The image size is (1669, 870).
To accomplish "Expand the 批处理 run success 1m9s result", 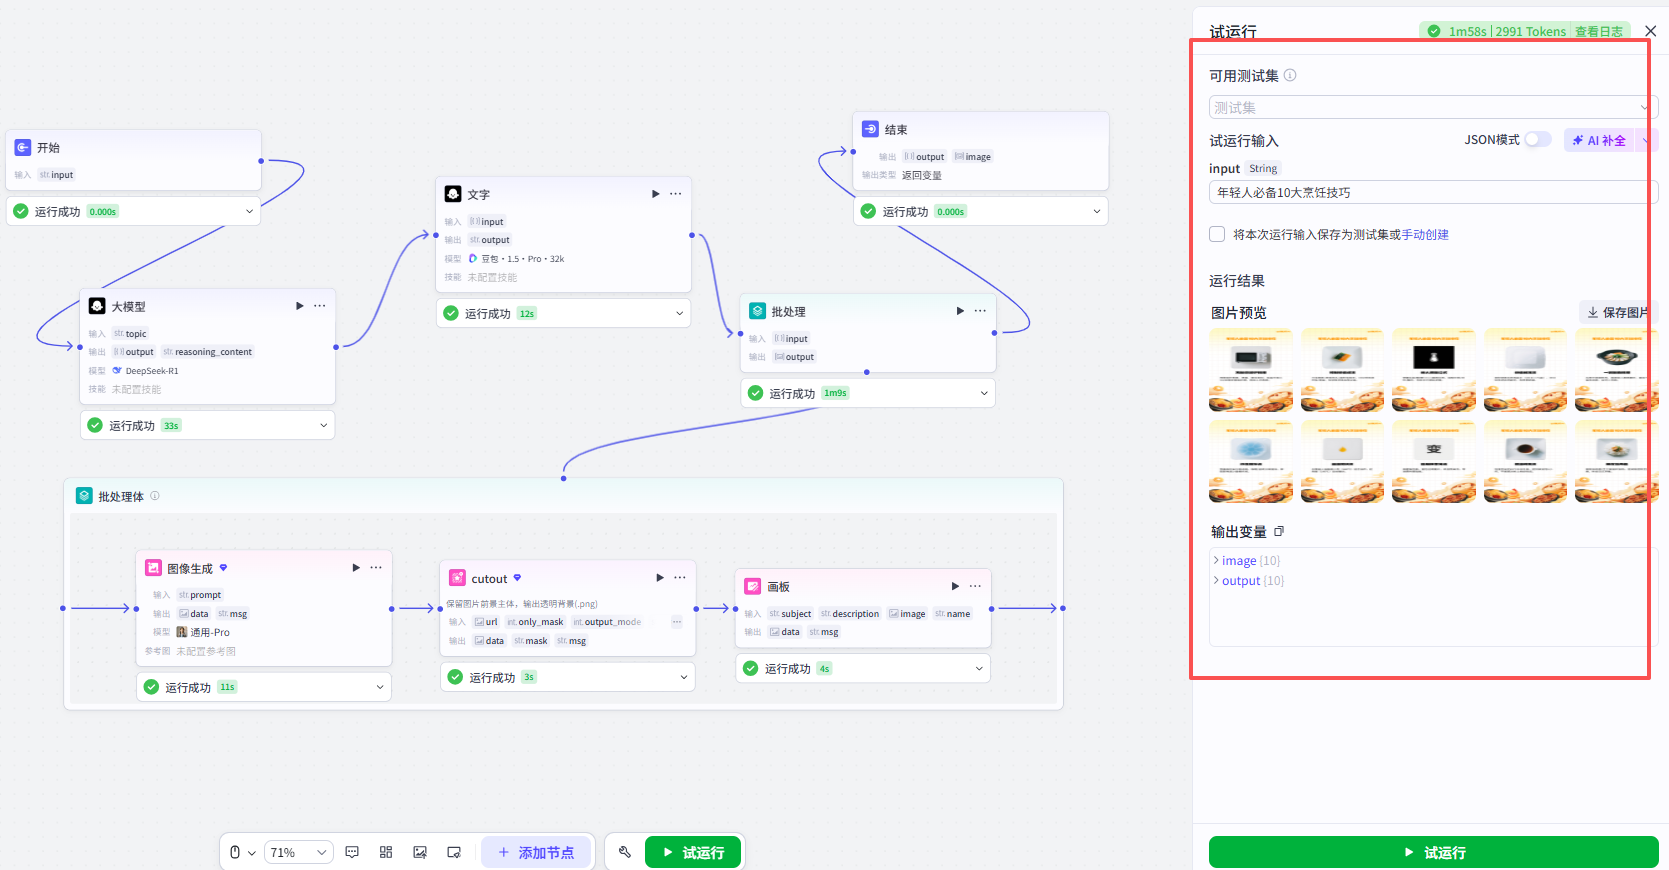I will (984, 393).
